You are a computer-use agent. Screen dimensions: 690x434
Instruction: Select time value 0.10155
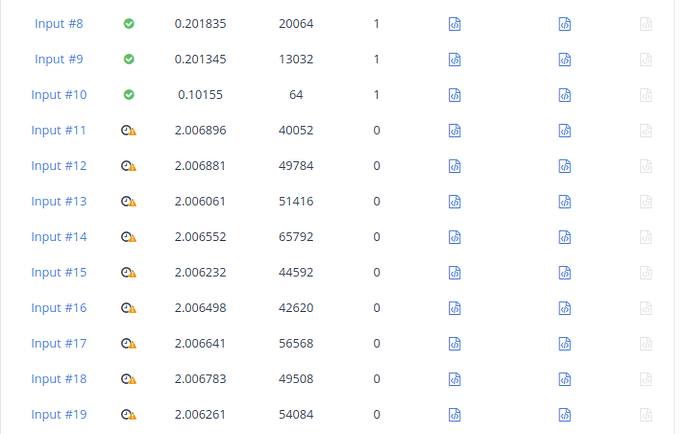pos(200,95)
